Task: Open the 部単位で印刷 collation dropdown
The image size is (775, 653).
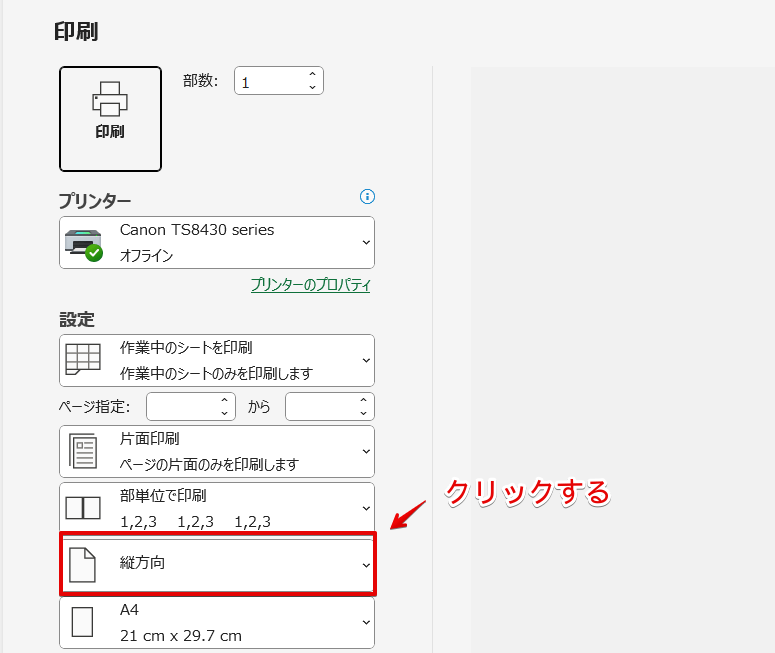Action: (217, 508)
